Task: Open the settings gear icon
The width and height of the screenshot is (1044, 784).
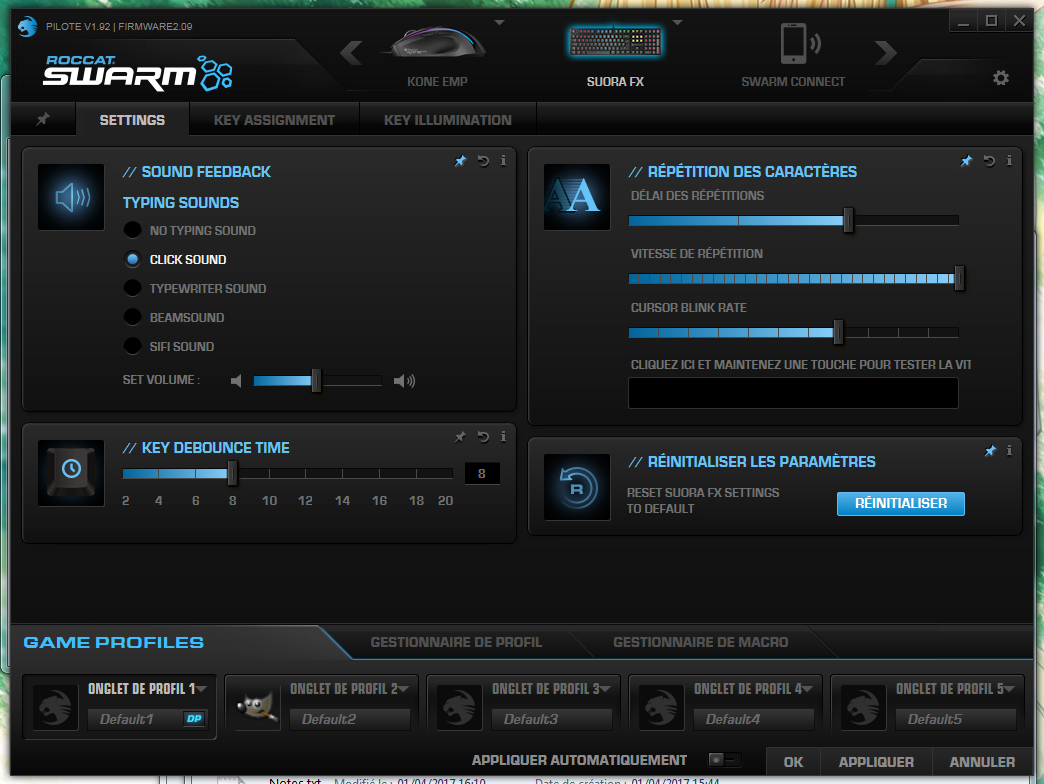Action: 1000,78
